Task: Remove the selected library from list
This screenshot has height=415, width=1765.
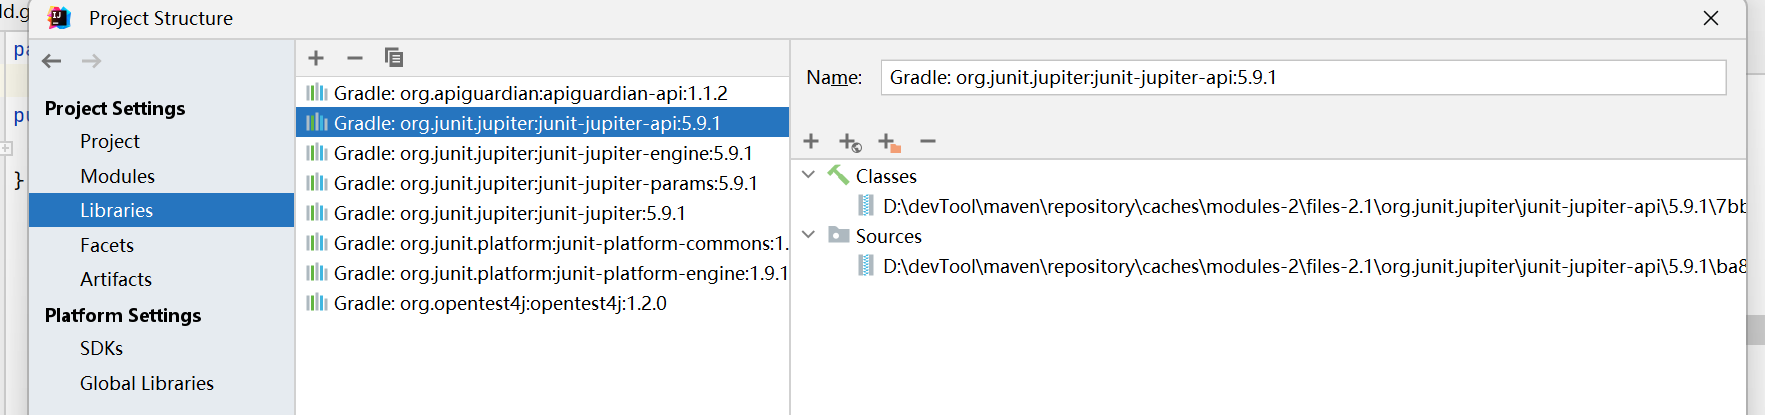Action: pyautogui.click(x=354, y=58)
